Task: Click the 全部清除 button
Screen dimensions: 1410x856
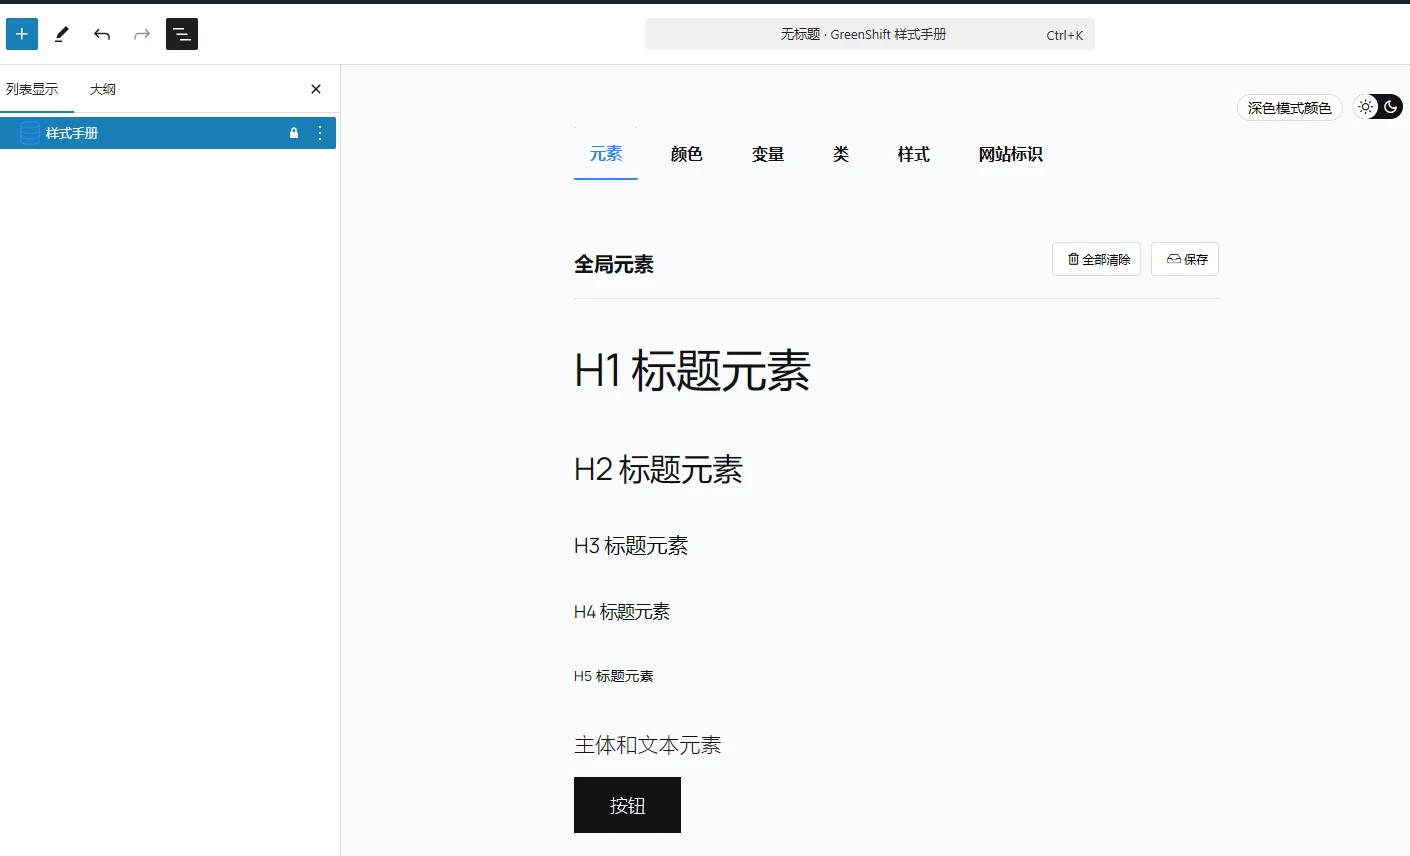Action: (x=1096, y=259)
